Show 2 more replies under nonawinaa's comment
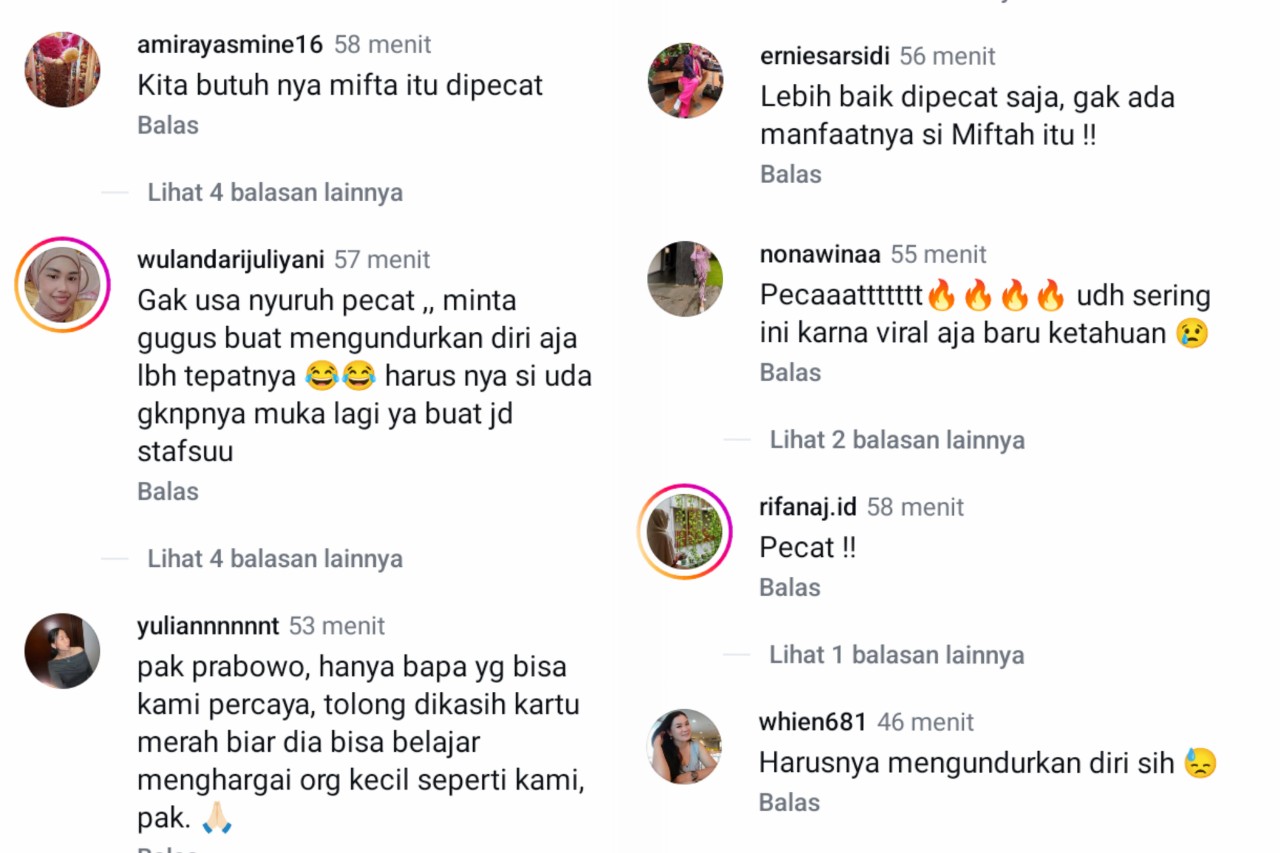The height and width of the screenshot is (853, 1280). tap(897, 439)
